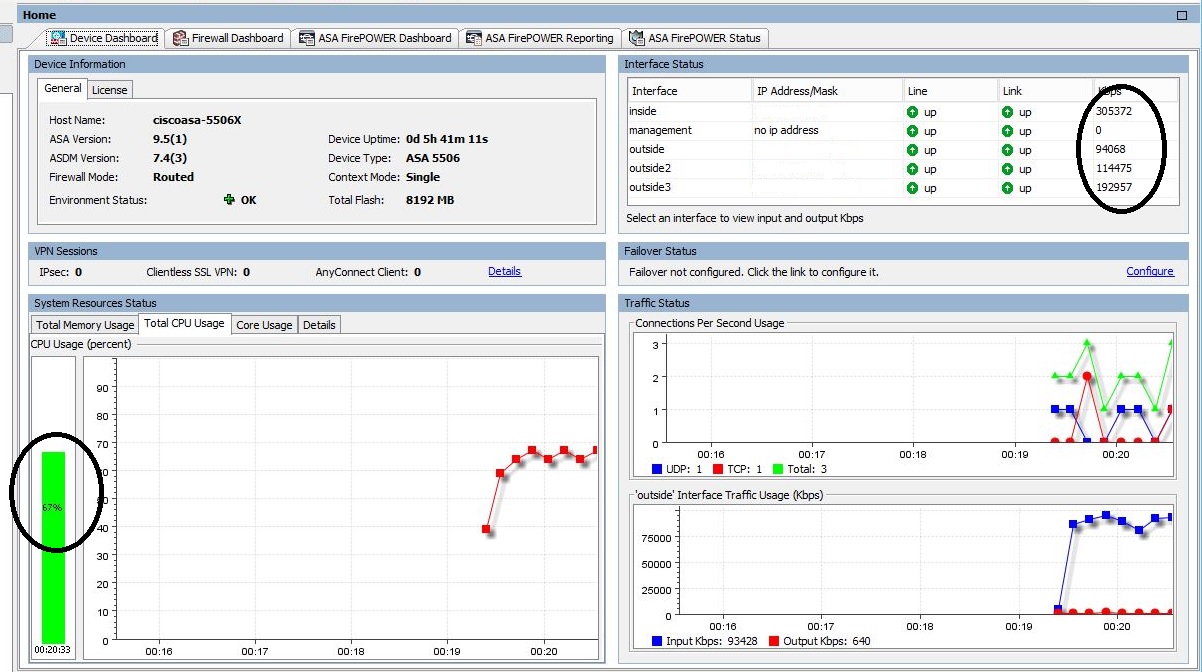Open the ASA FirePOWER Dashboard tab

tap(384, 38)
